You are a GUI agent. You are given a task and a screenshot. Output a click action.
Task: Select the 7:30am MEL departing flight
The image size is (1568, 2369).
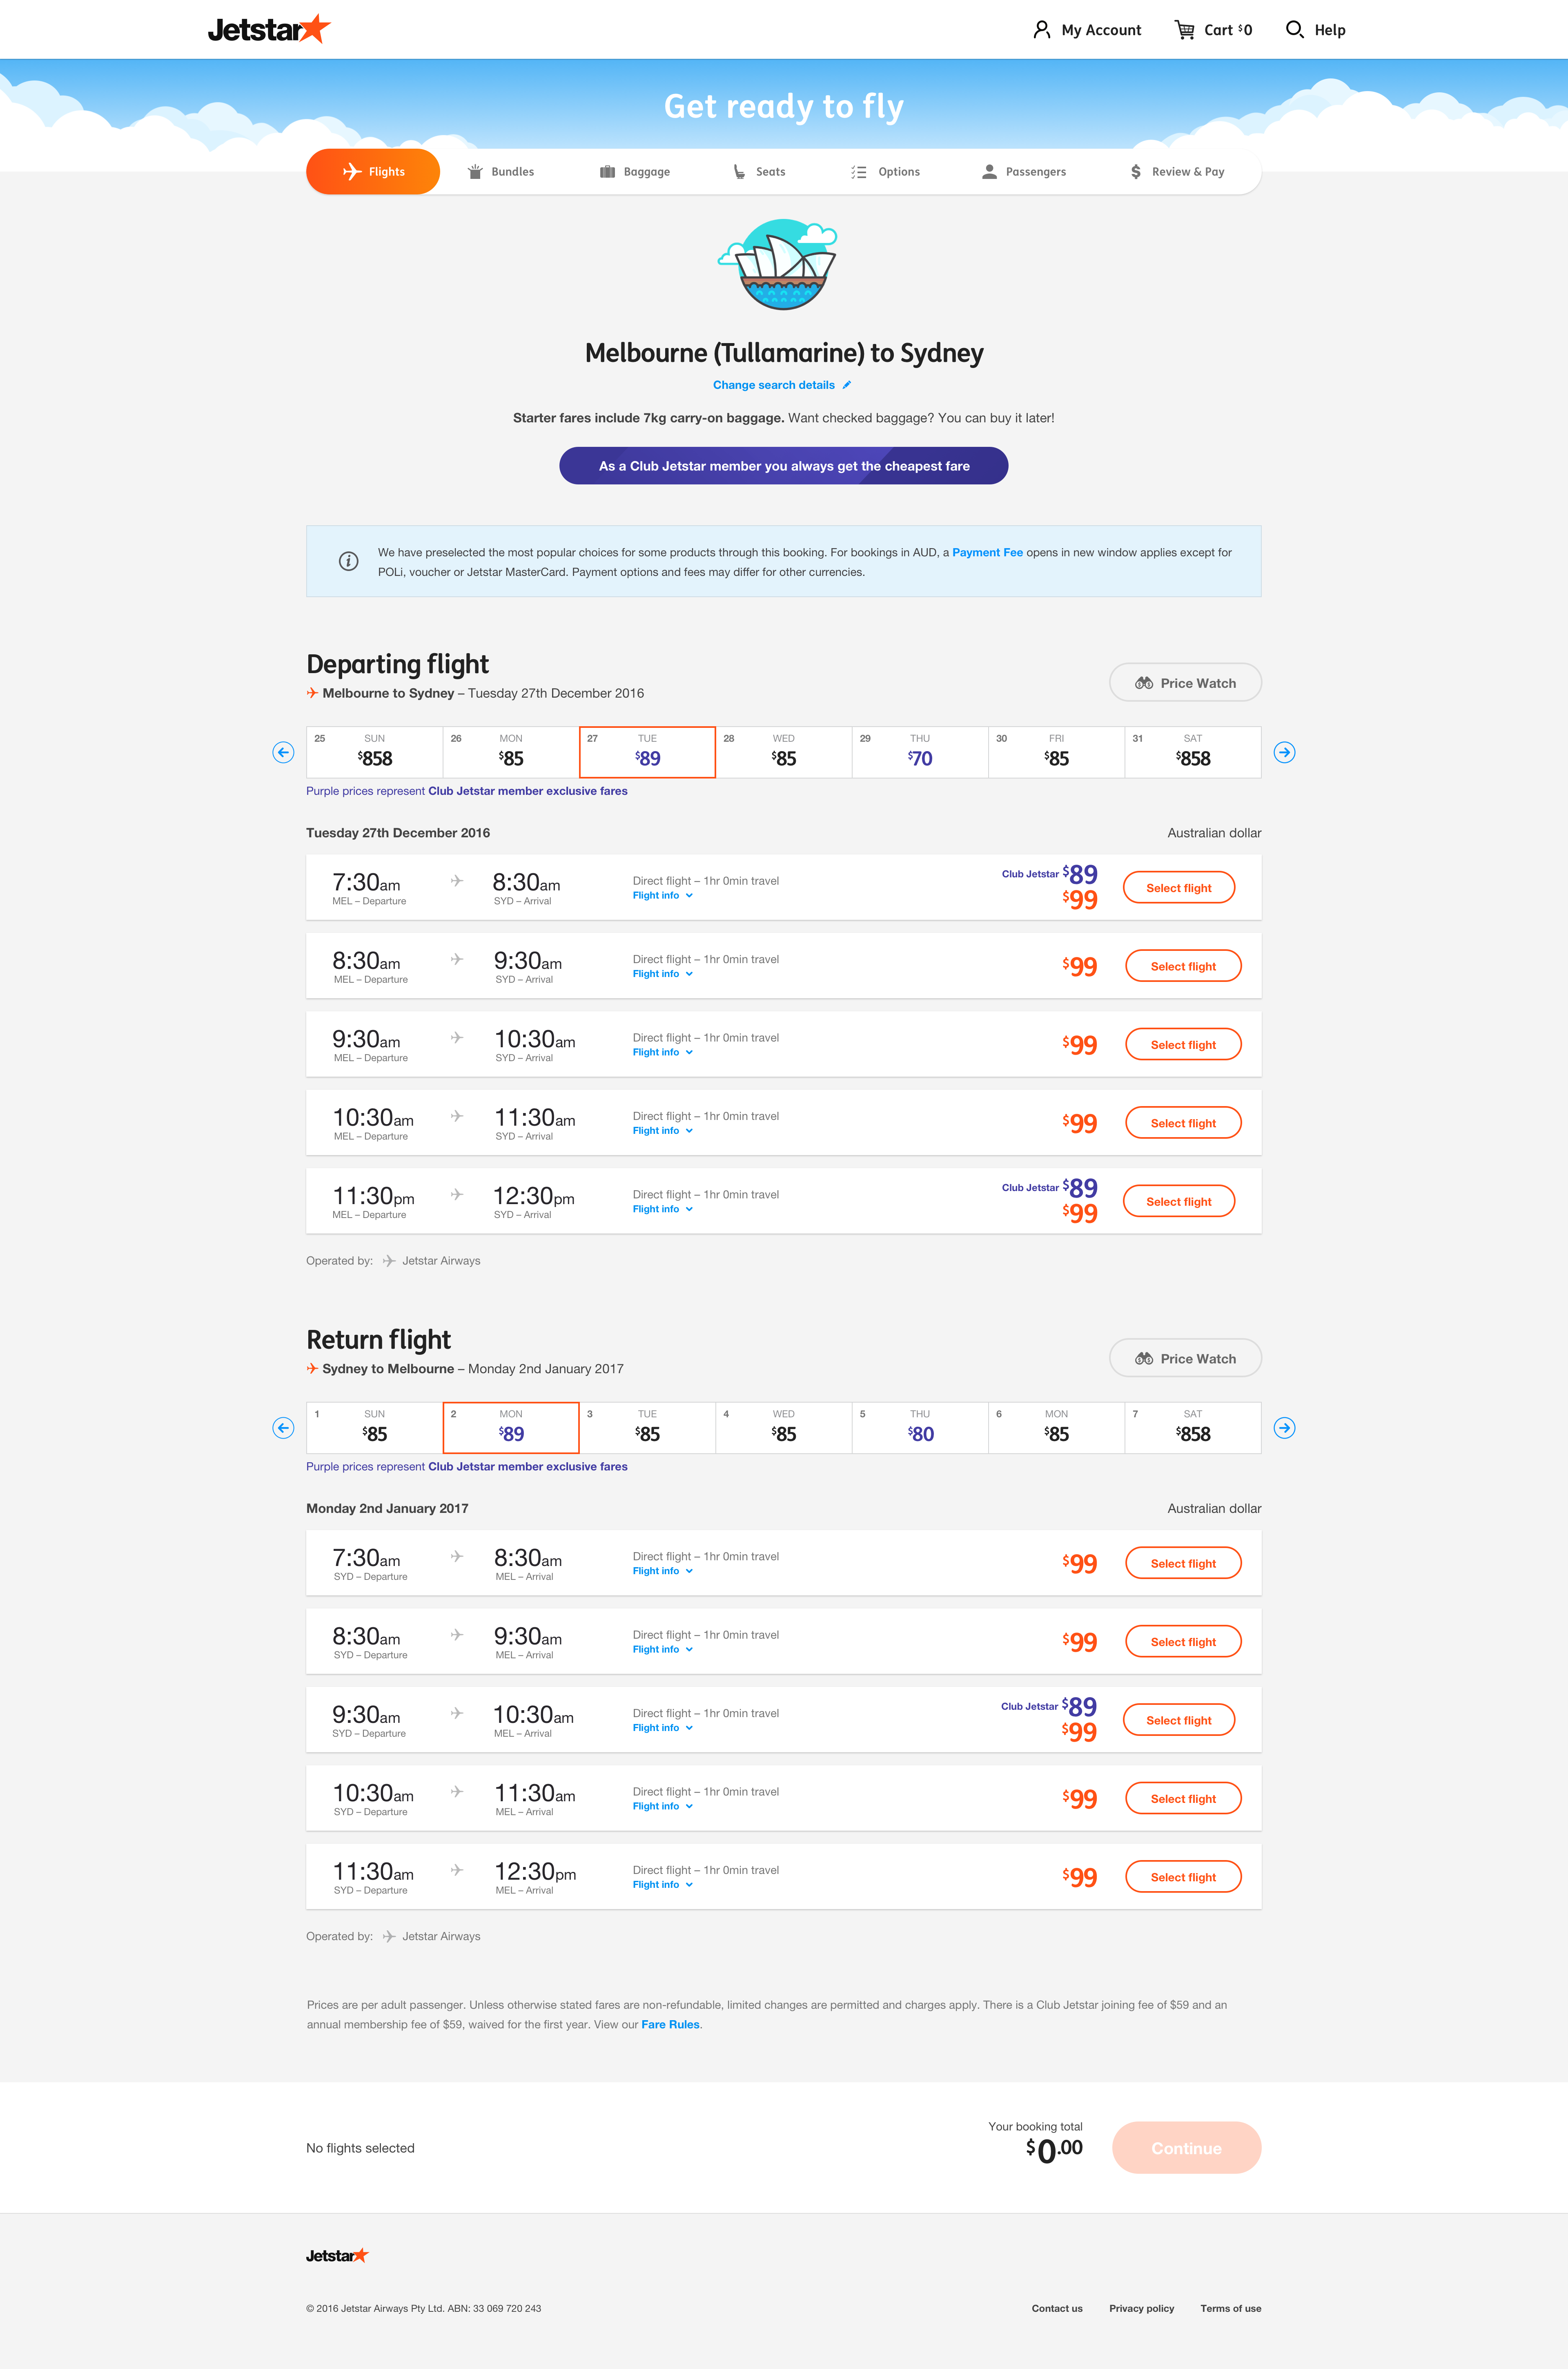click(1179, 888)
